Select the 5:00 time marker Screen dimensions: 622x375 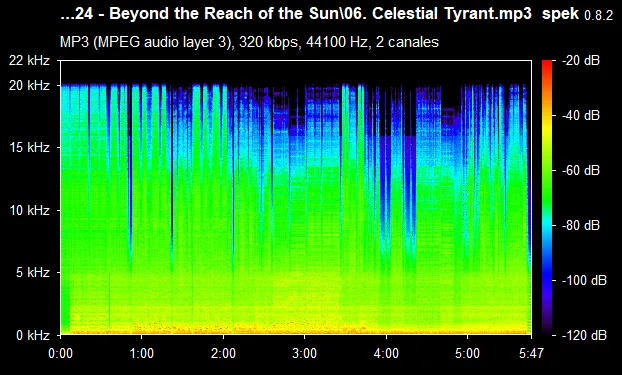click(467, 353)
